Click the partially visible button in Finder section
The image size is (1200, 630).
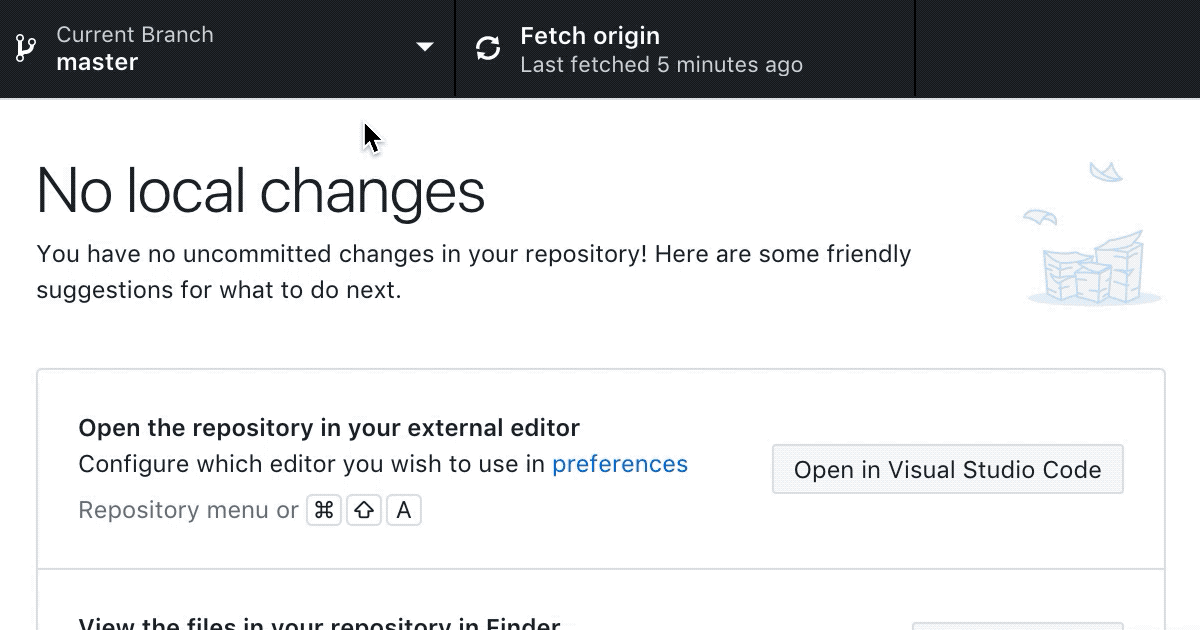coord(1018,626)
